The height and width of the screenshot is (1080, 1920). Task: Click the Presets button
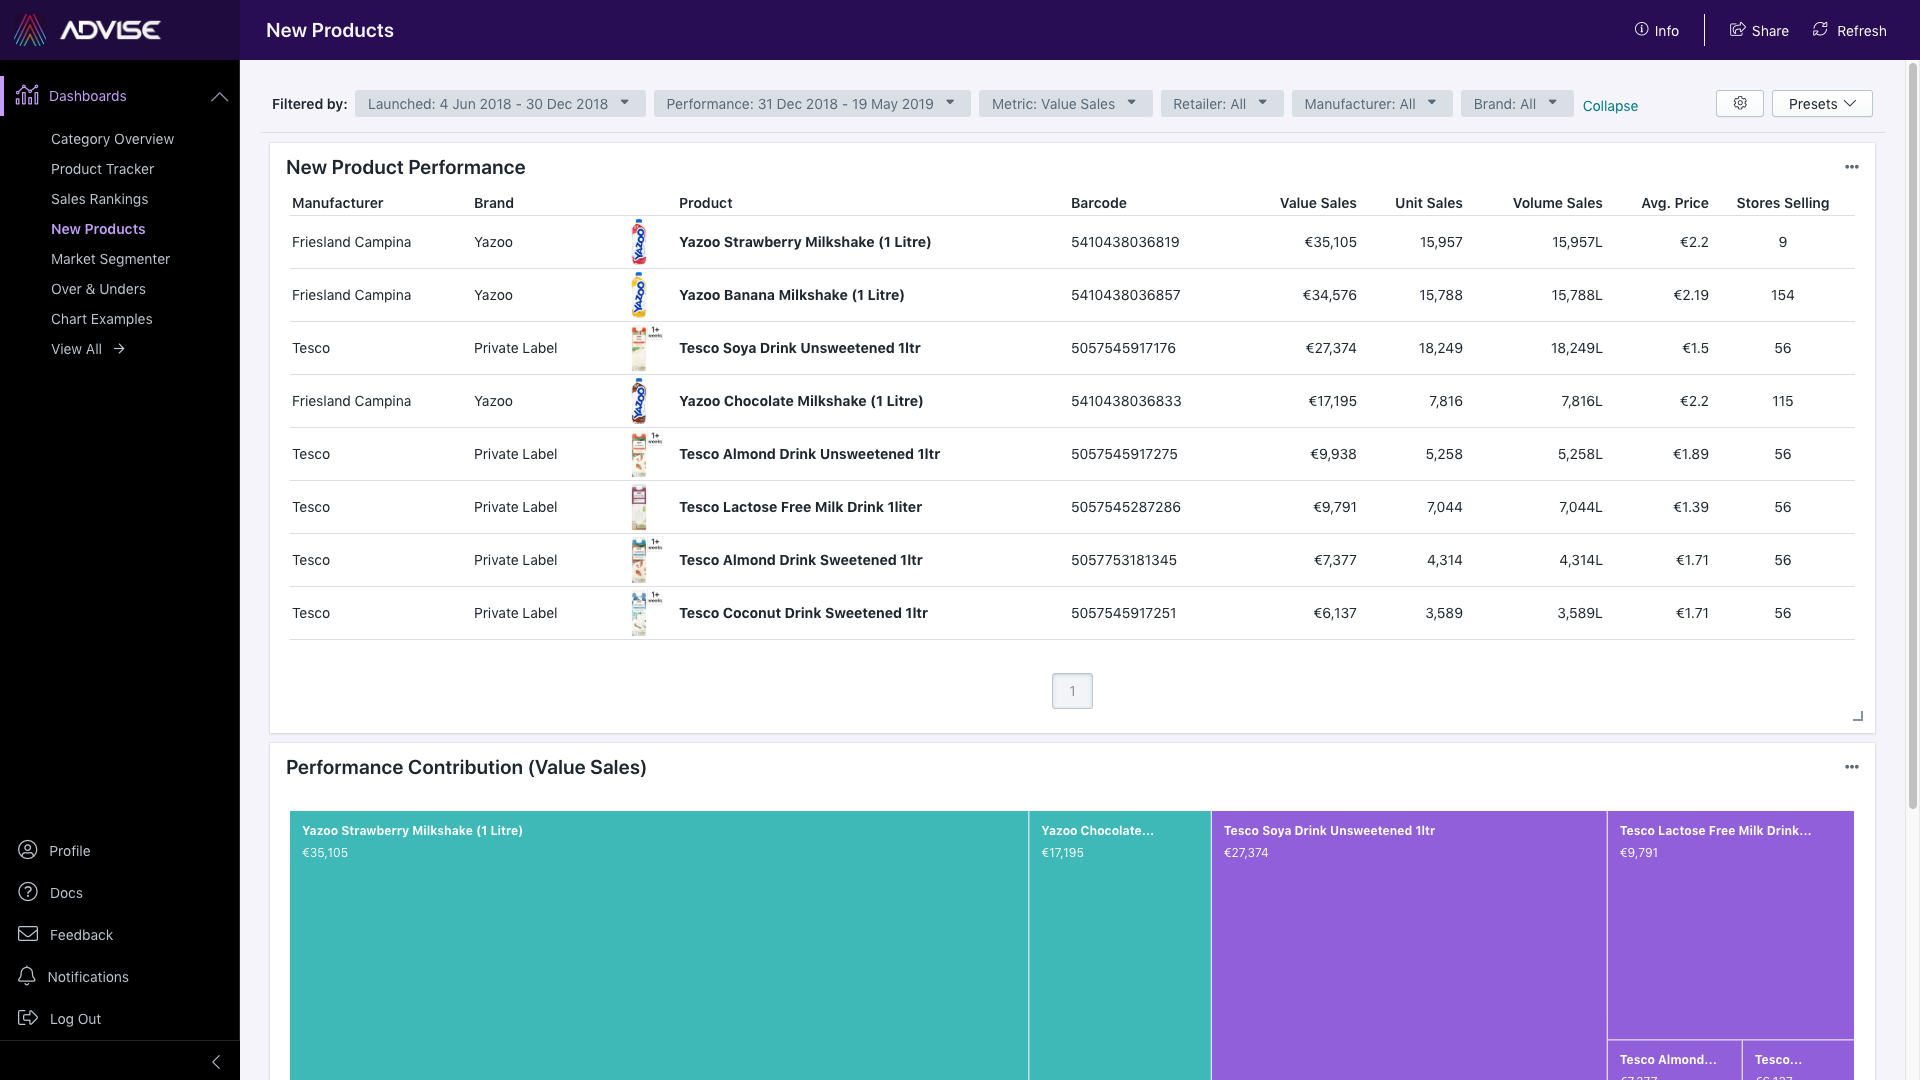click(x=1821, y=103)
